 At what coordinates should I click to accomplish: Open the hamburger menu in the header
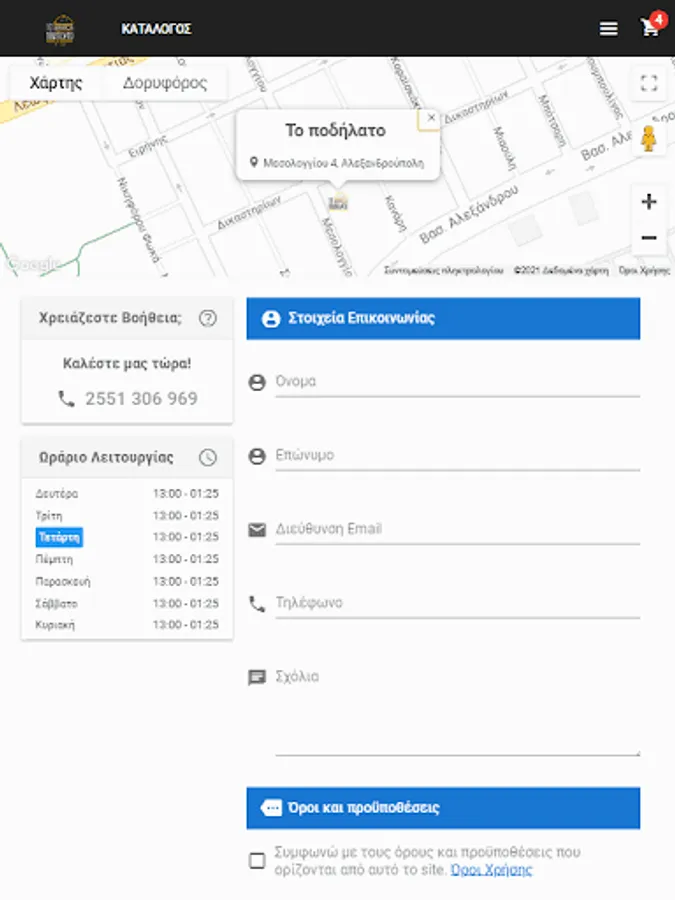coord(608,28)
